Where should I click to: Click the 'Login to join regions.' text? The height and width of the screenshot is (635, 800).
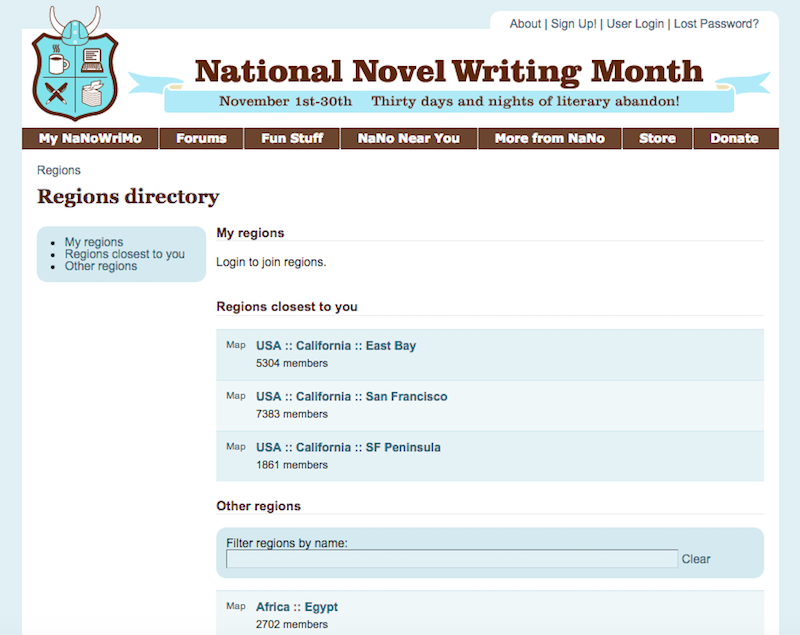tap(271, 262)
